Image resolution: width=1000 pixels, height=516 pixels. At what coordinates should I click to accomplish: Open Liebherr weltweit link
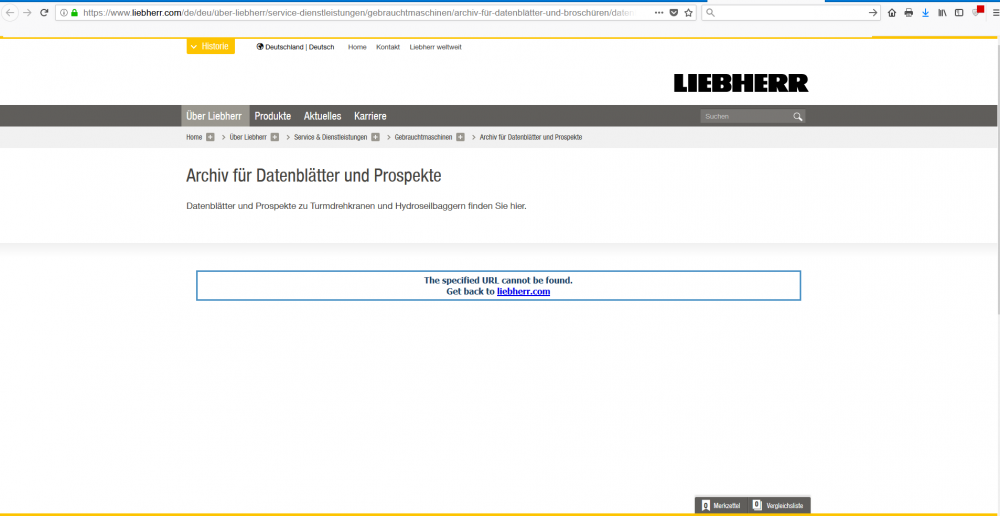coord(436,47)
